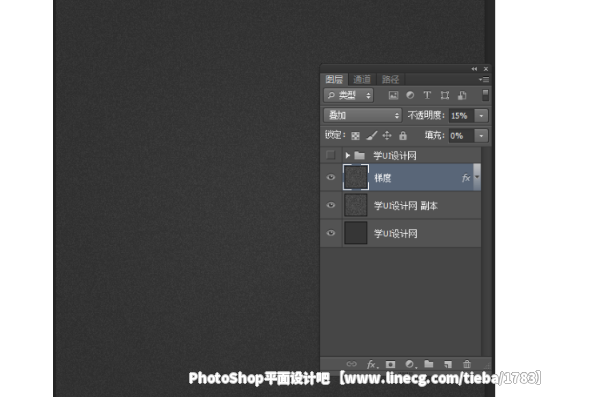Create a new layer
The width and height of the screenshot is (597, 397).
[448, 364]
